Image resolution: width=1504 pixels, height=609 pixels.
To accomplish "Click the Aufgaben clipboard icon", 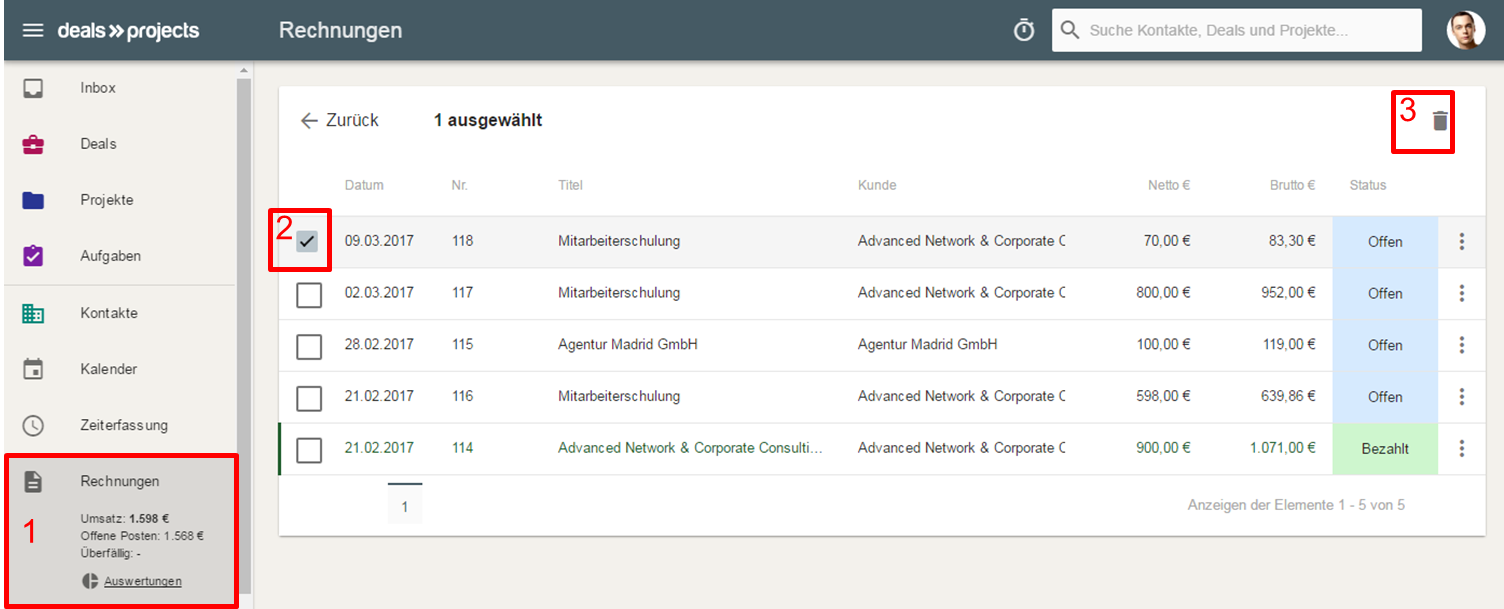I will [x=33, y=256].
